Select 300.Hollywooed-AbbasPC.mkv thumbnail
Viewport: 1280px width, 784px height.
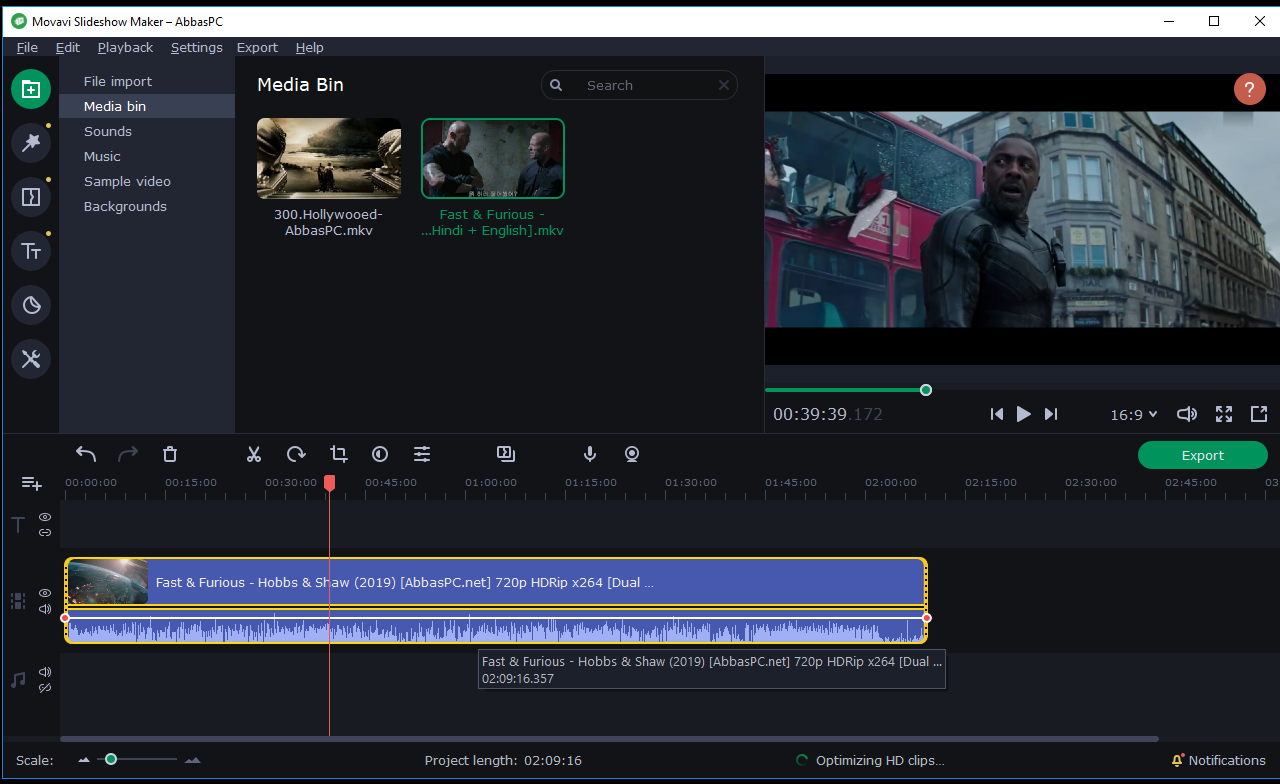pos(329,158)
